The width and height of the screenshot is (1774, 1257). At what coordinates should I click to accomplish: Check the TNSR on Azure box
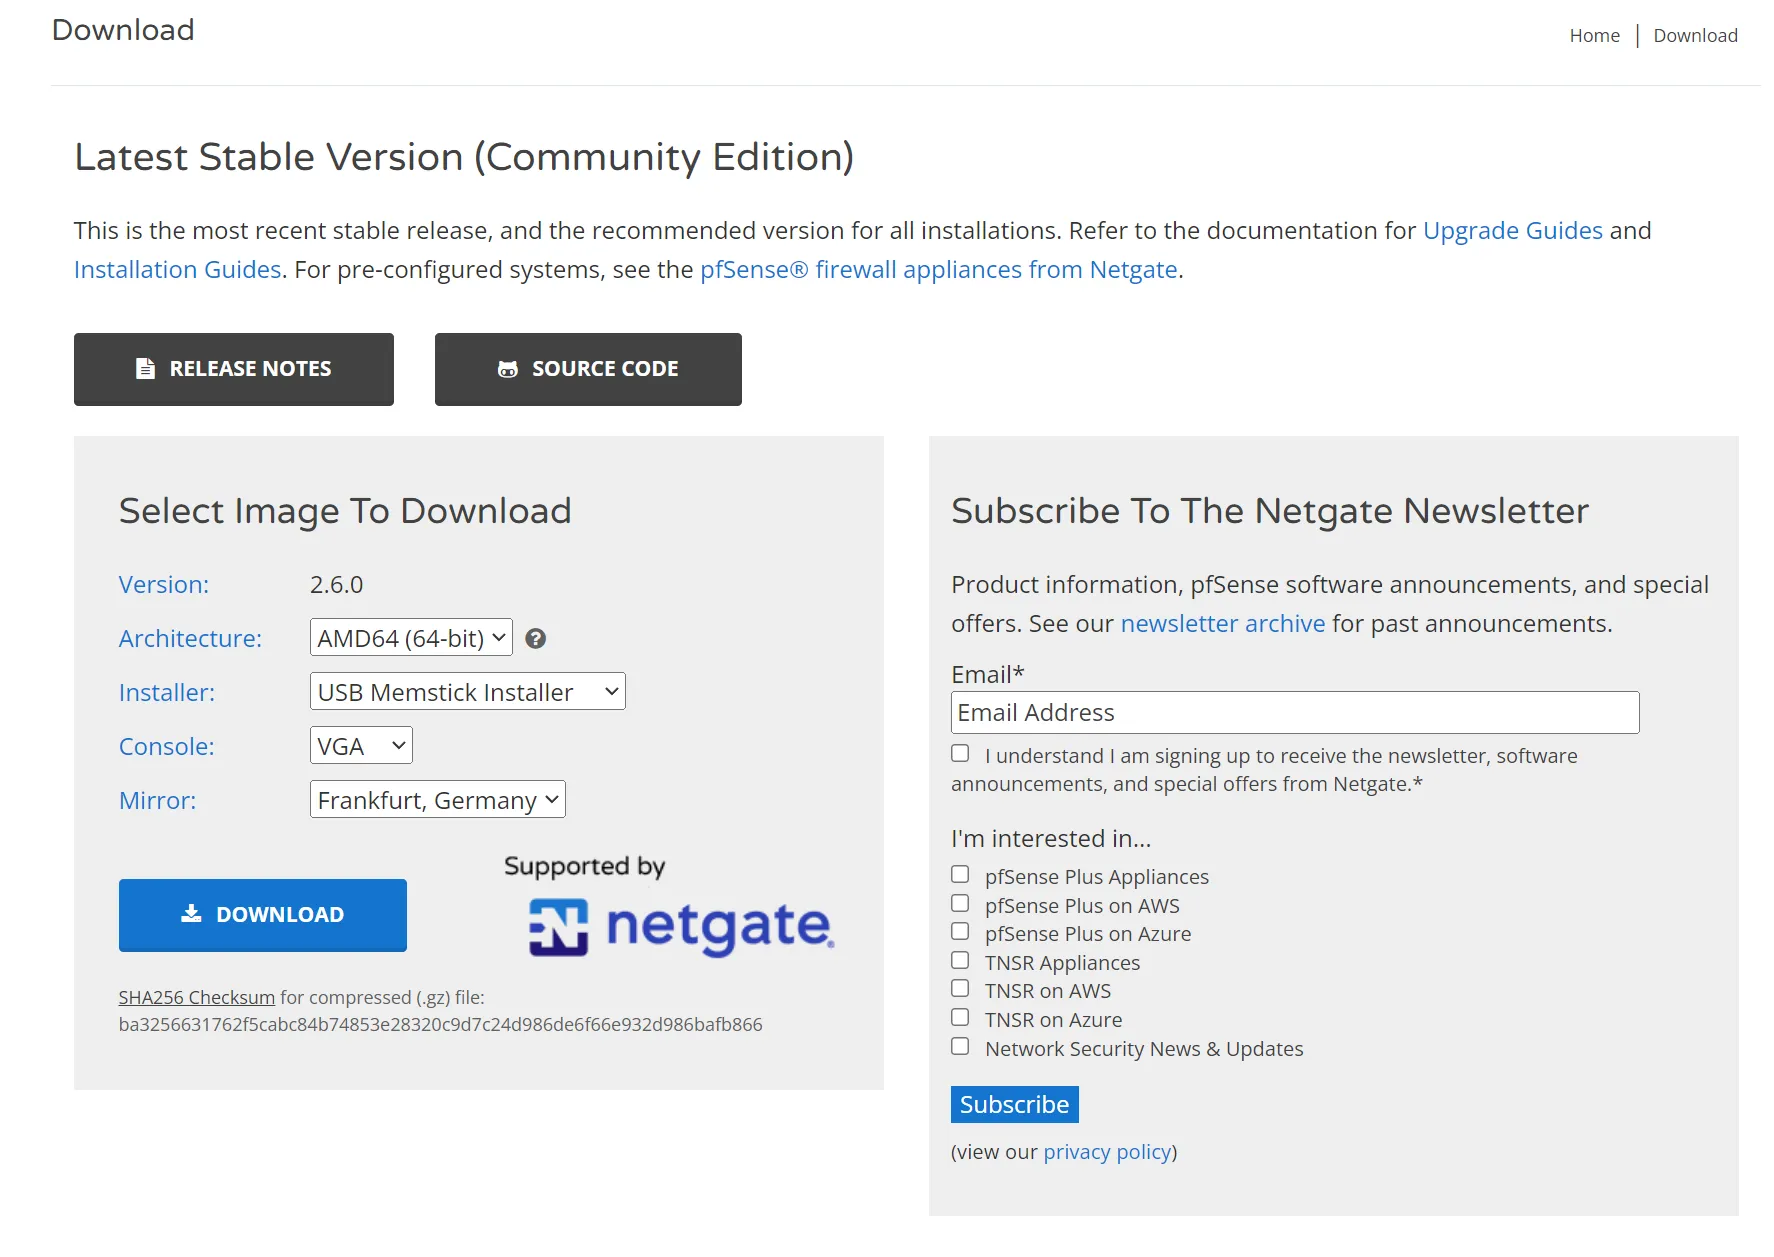pyautogui.click(x=960, y=1016)
